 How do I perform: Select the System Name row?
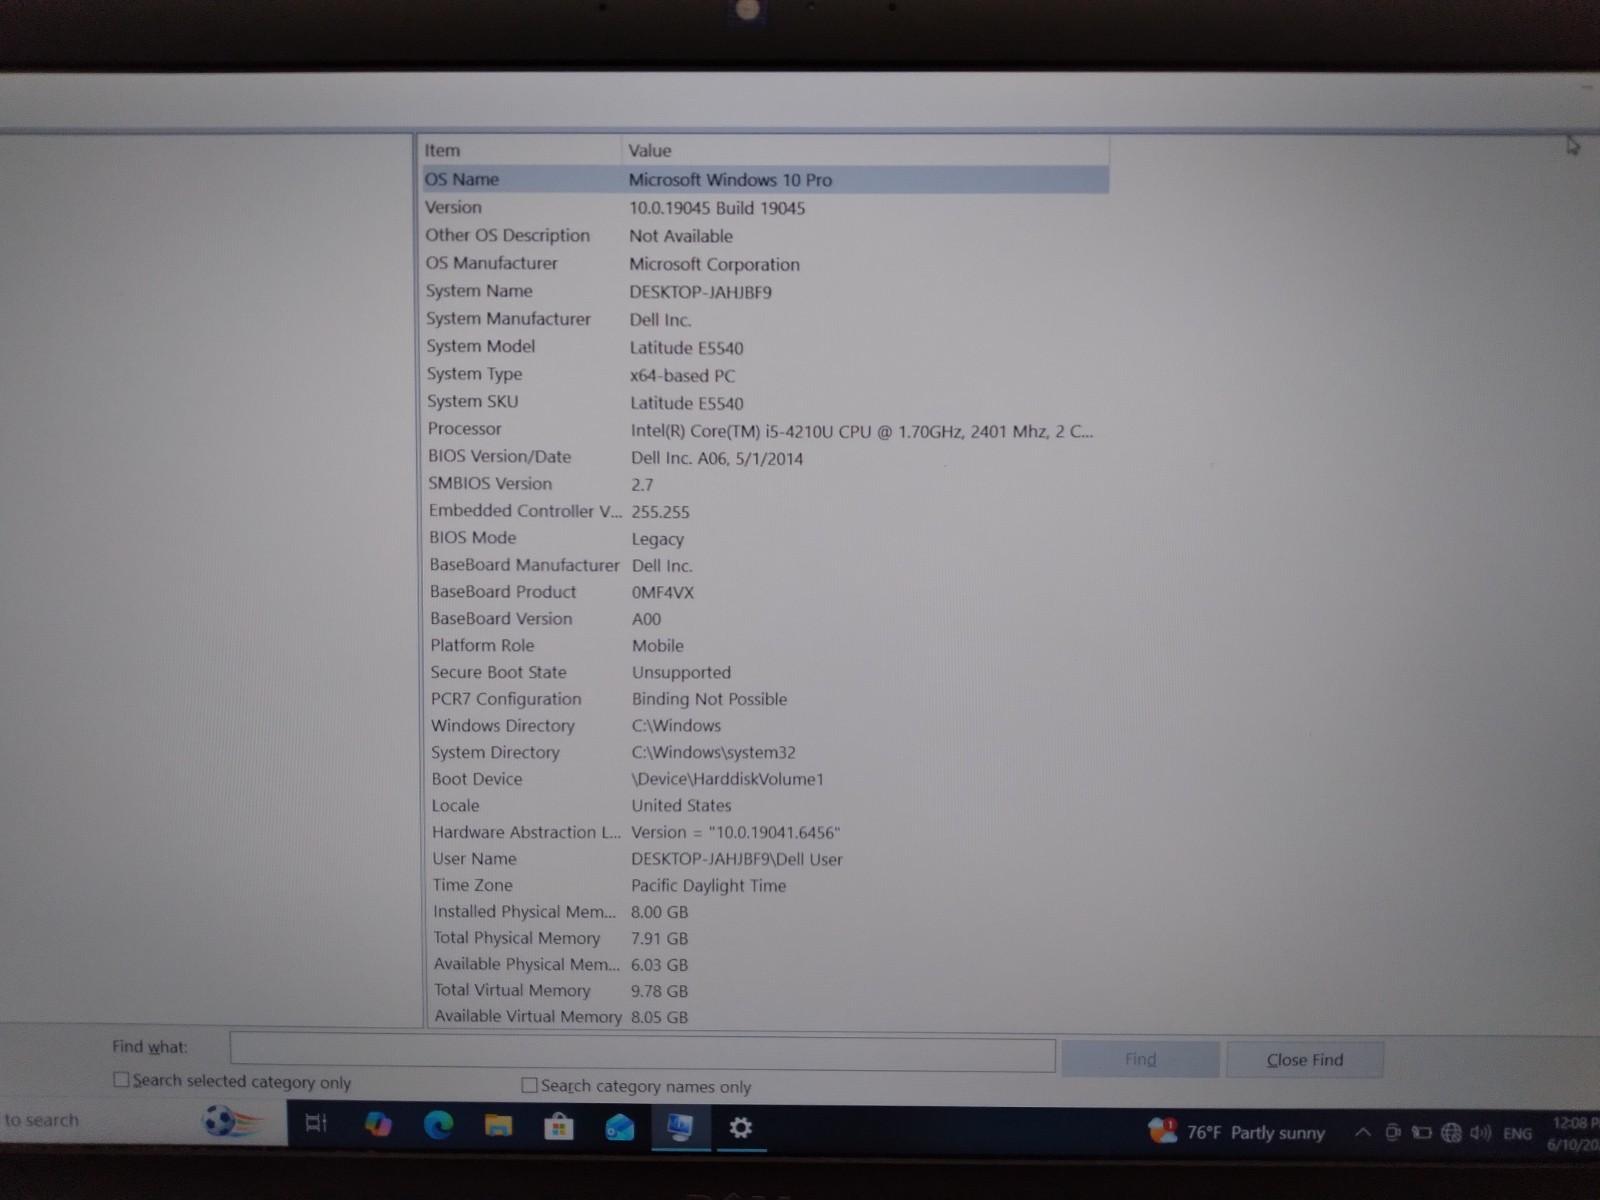[765, 291]
